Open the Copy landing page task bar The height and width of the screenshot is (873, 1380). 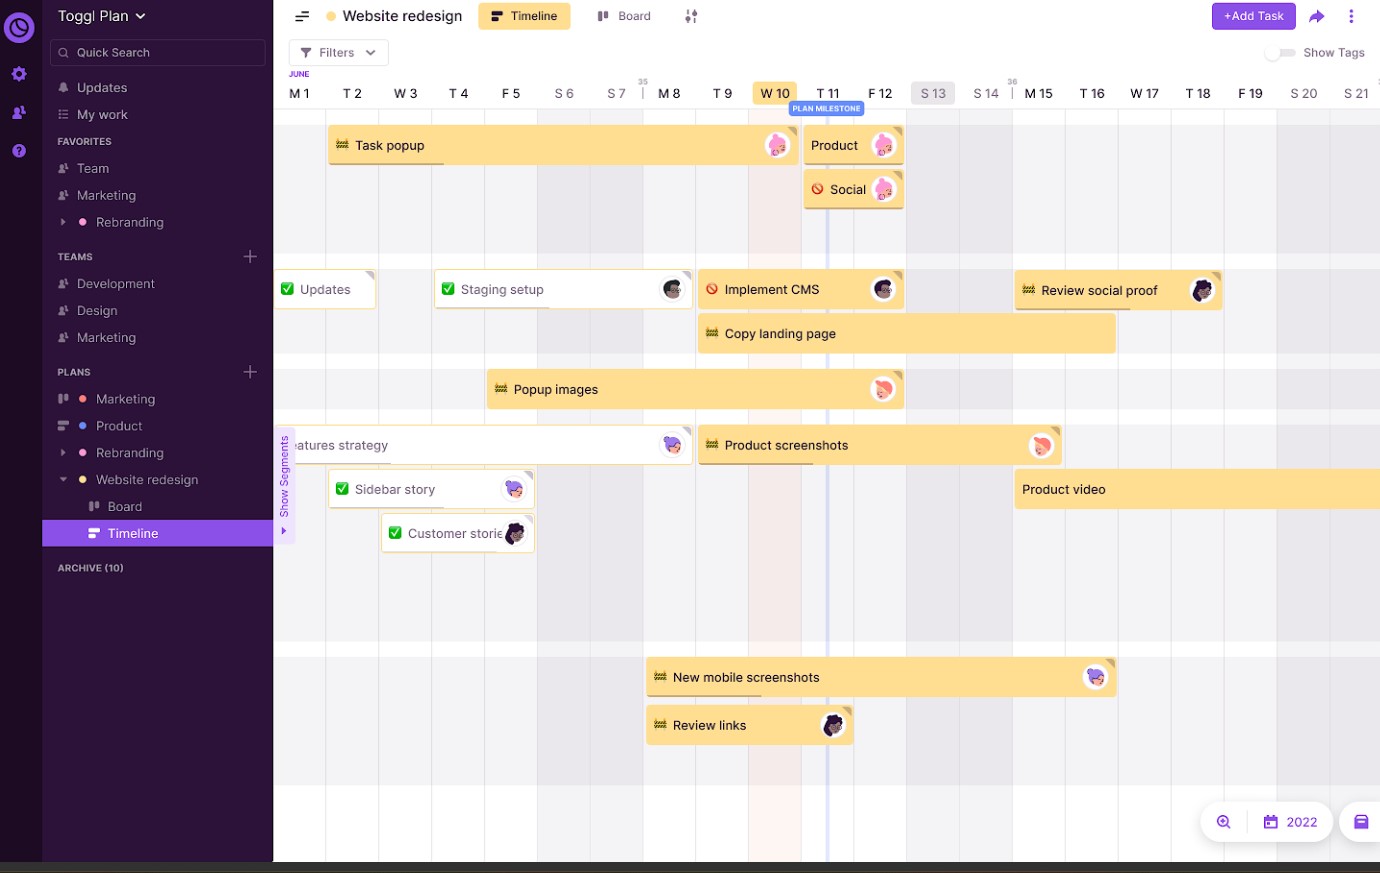coord(907,333)
